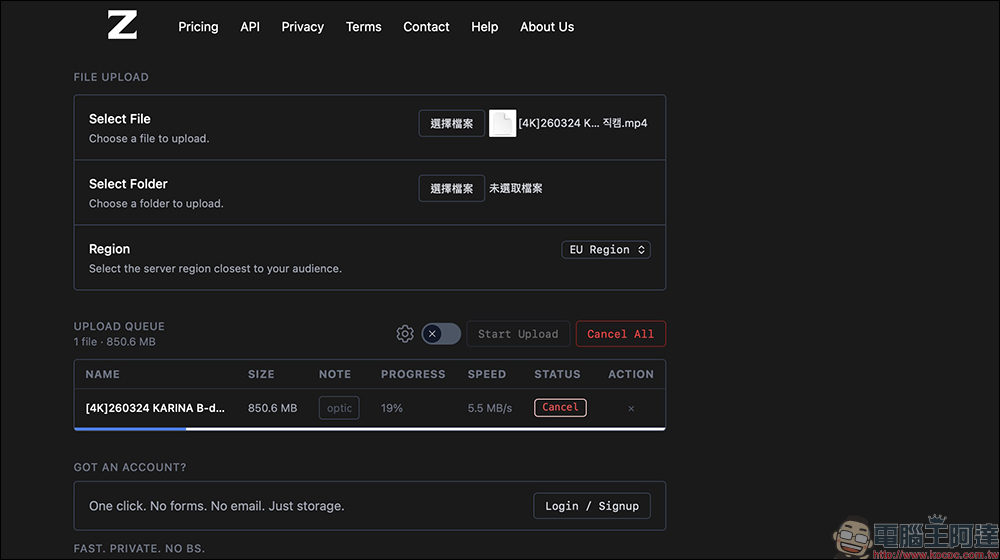Click Start Upload button
This screenshot has width=1000, height=560.
(x=518, y=334)
